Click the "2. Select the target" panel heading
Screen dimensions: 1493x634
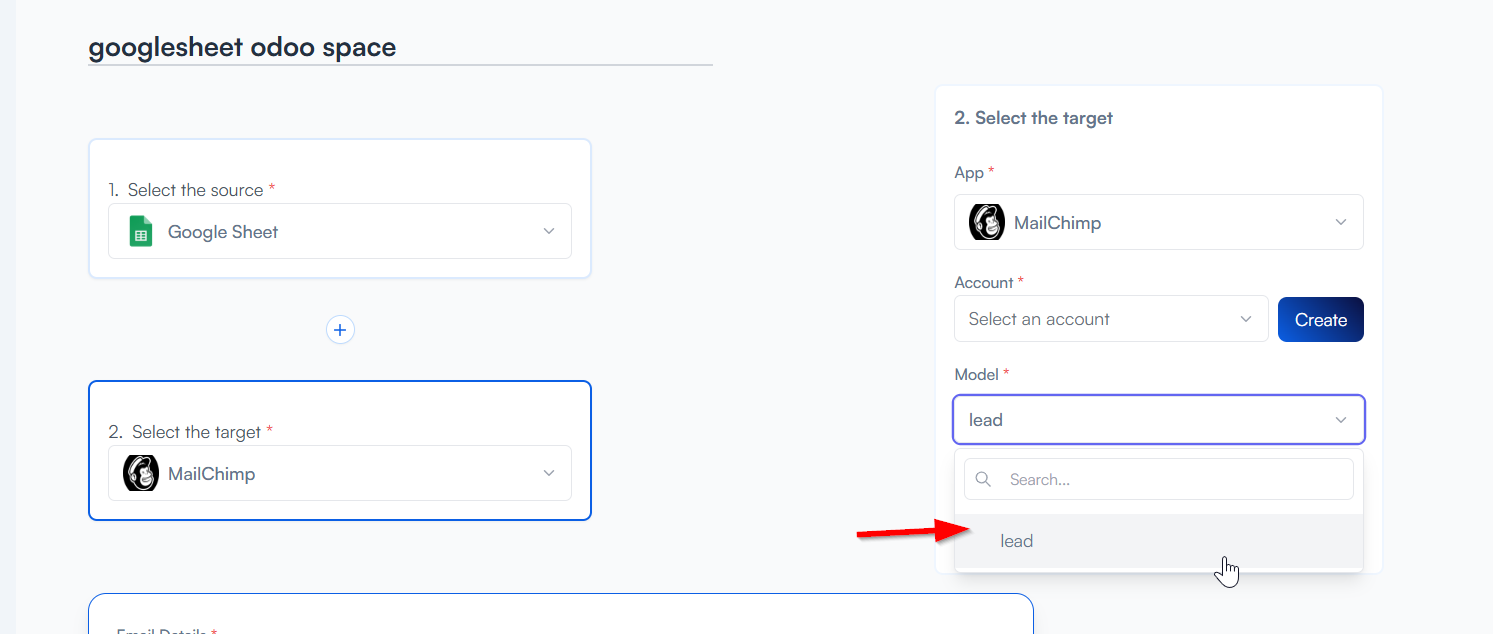[x=1033, y=118]
